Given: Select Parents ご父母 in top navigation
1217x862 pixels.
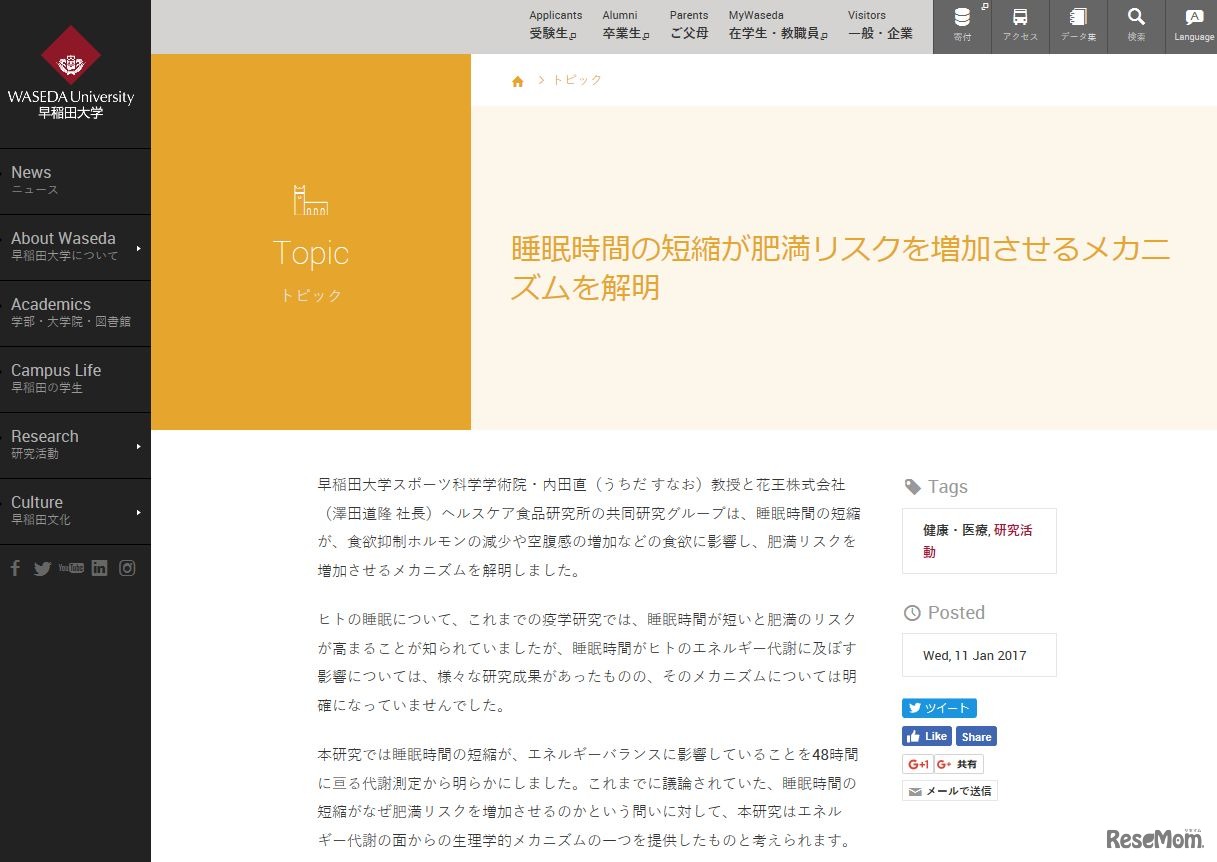Looking at the screenshot, I should pyautogui.click(x=689, y=25).
